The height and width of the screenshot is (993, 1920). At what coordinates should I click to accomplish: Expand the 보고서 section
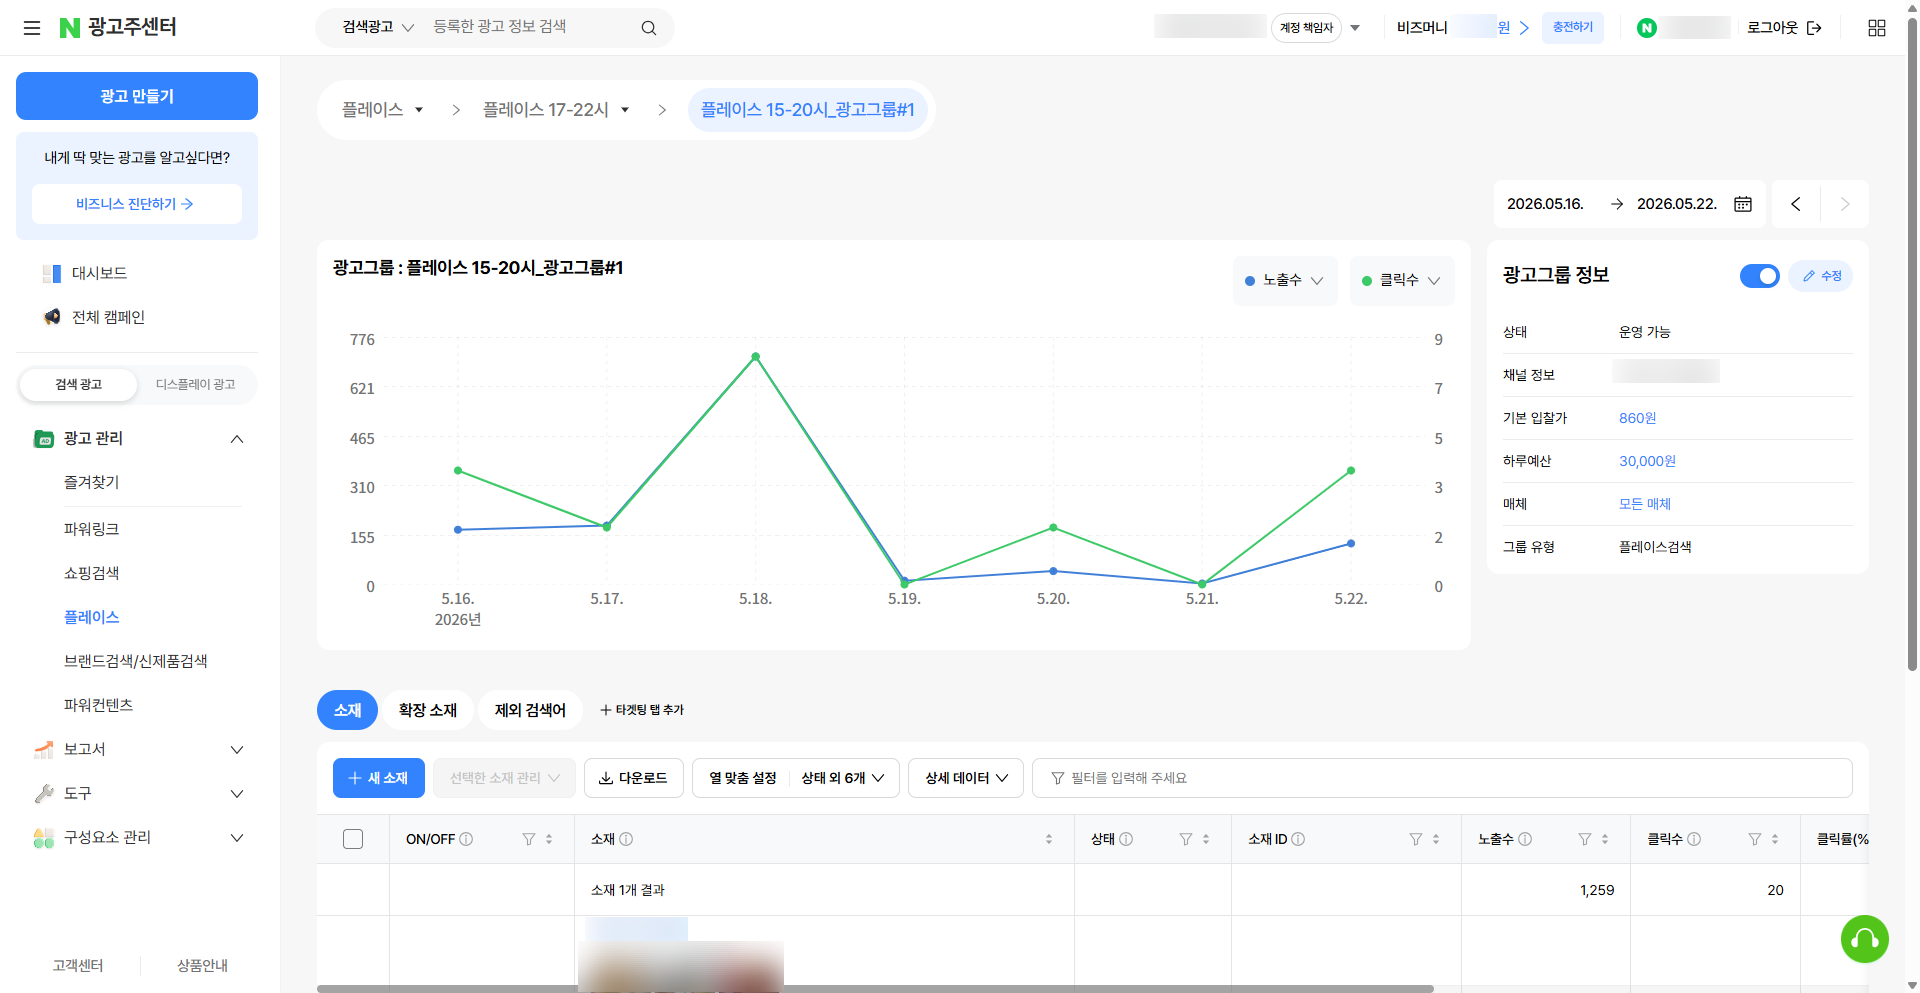coord(237,750)
